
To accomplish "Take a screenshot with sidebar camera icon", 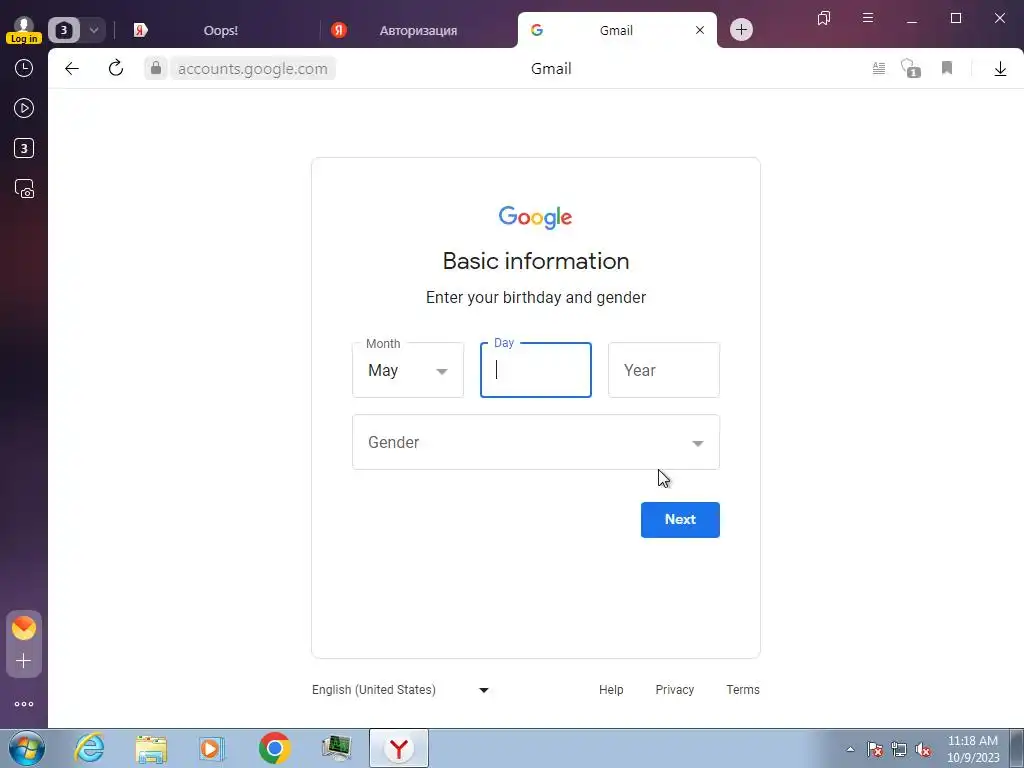I will (24, 189).
